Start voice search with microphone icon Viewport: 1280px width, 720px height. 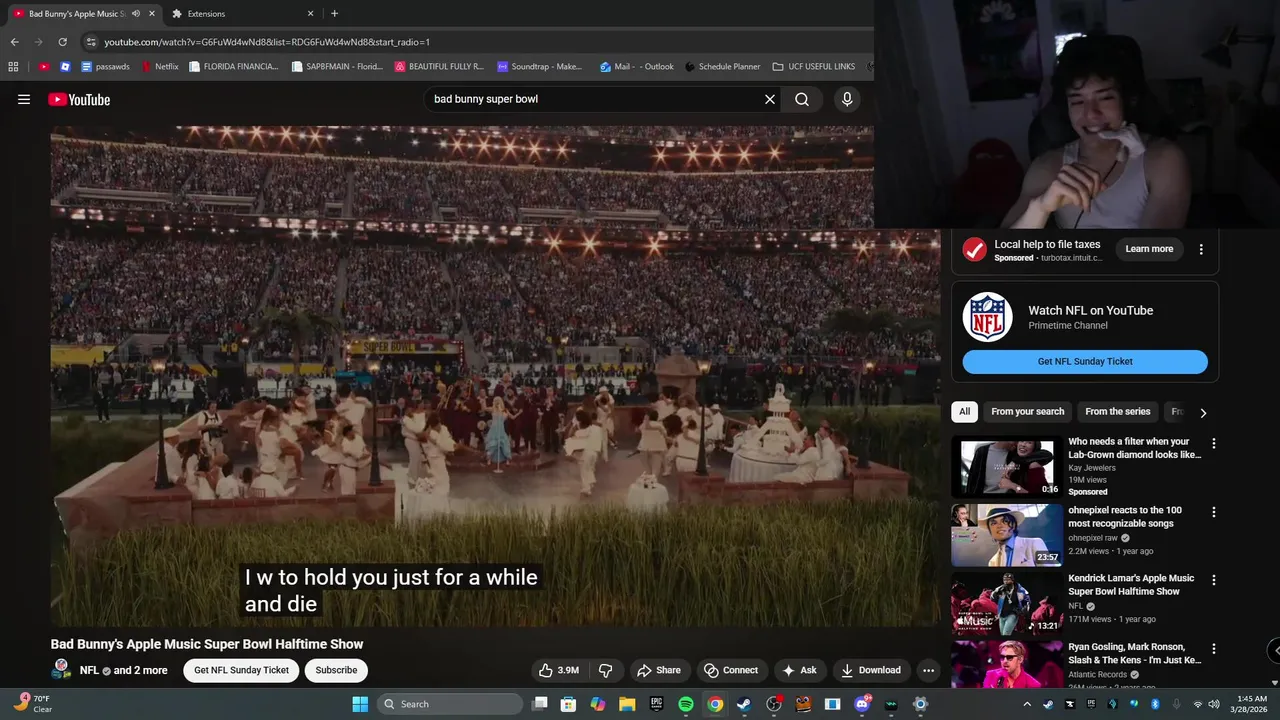pos(847,99)
